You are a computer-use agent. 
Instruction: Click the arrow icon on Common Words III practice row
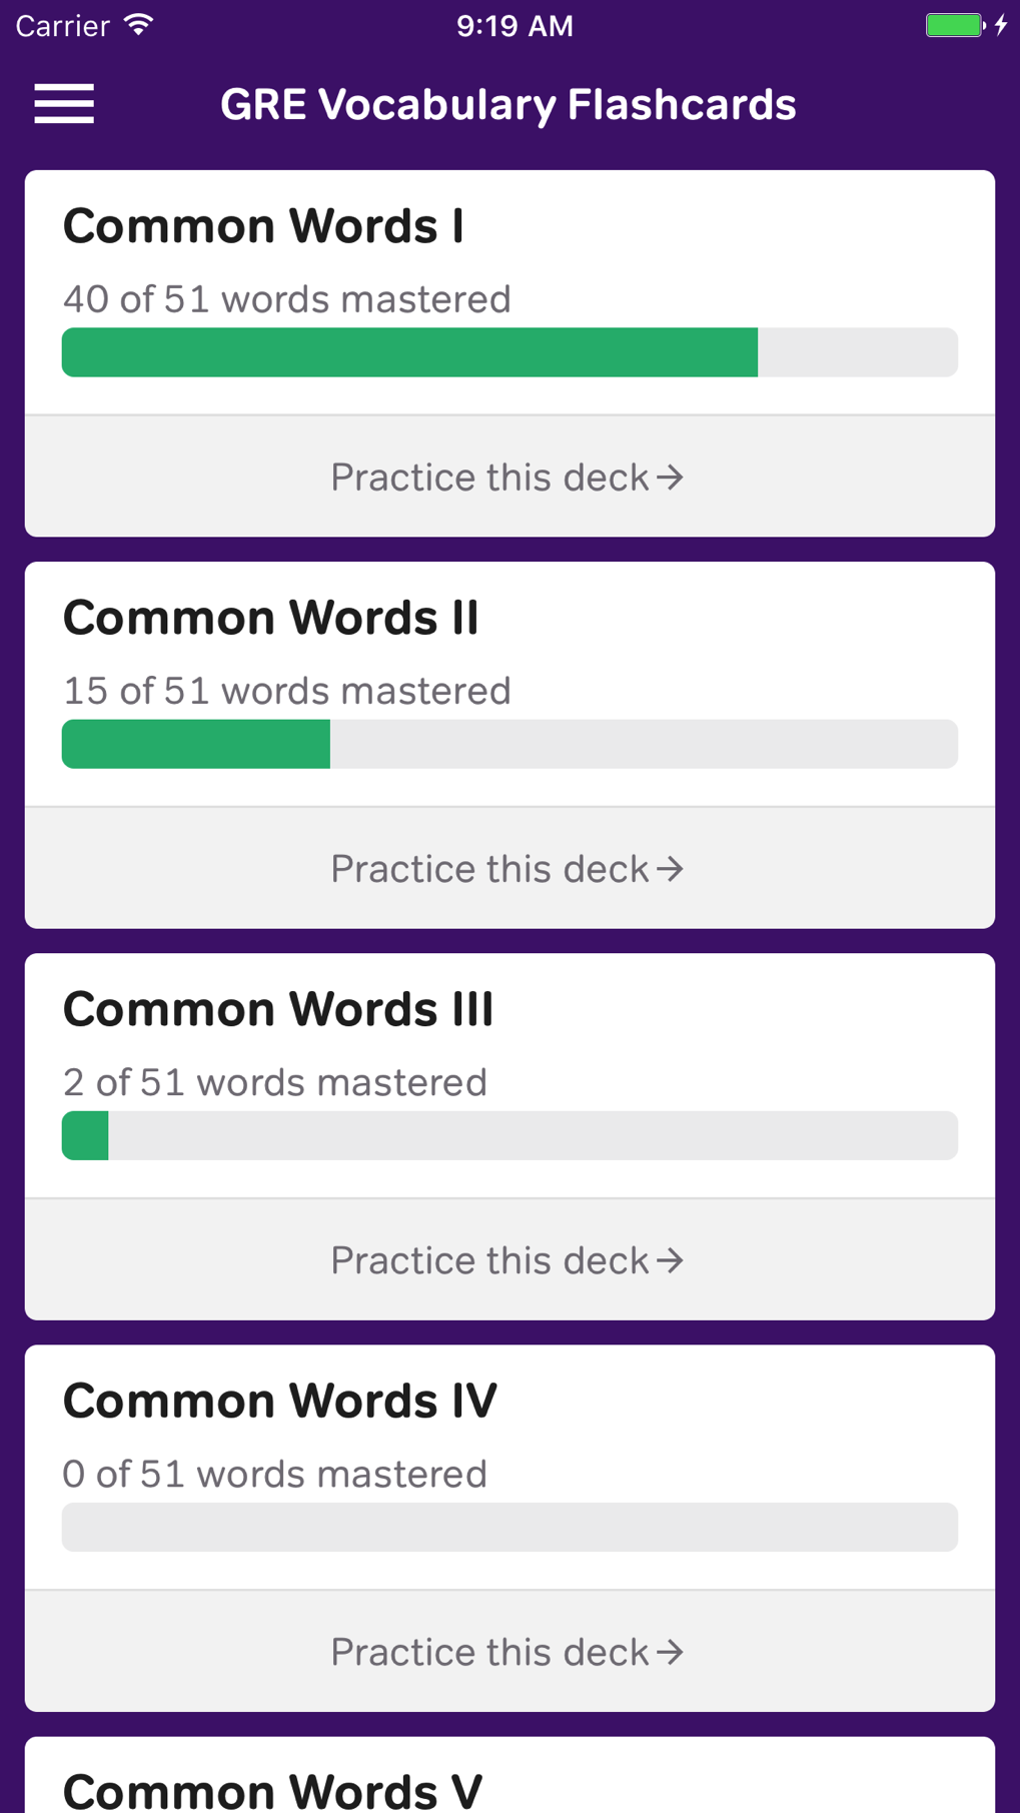point(672,1260)
